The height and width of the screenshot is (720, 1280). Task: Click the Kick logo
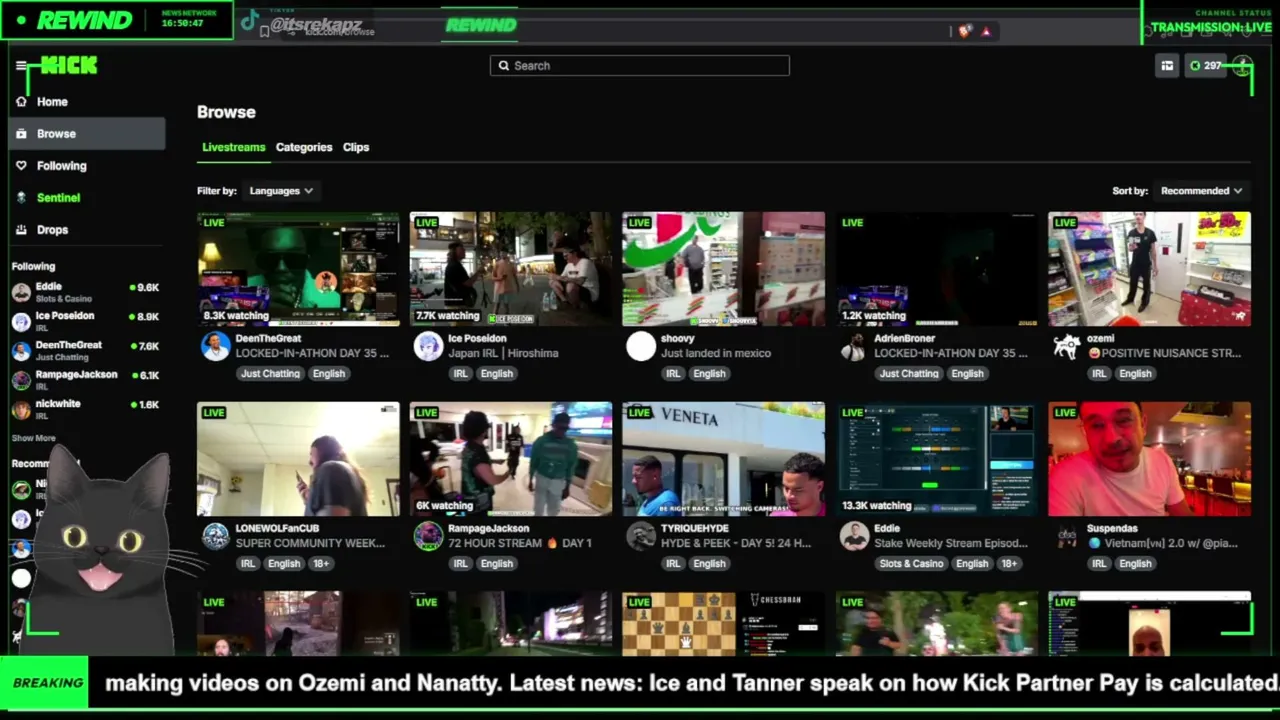pos(68,66)
